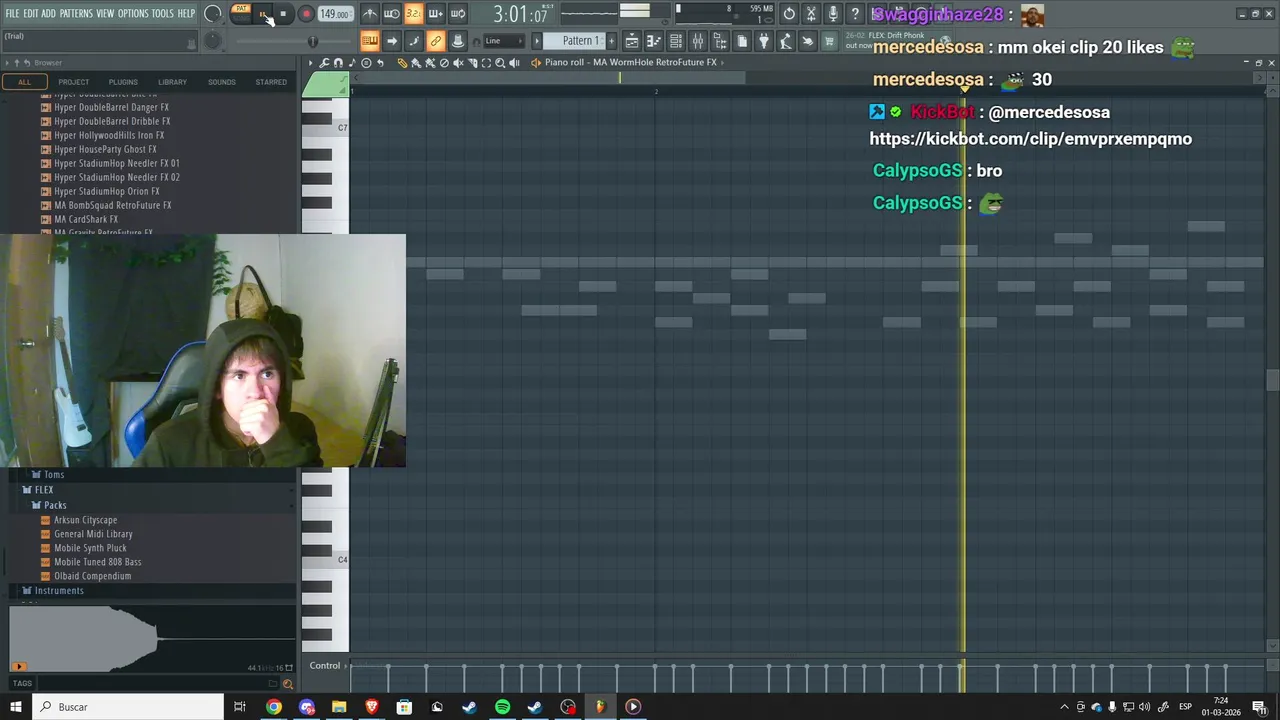This screenshot has height=720, width=1280.
Task: Adjust the master pitch knob
Action: pos(212,41)
